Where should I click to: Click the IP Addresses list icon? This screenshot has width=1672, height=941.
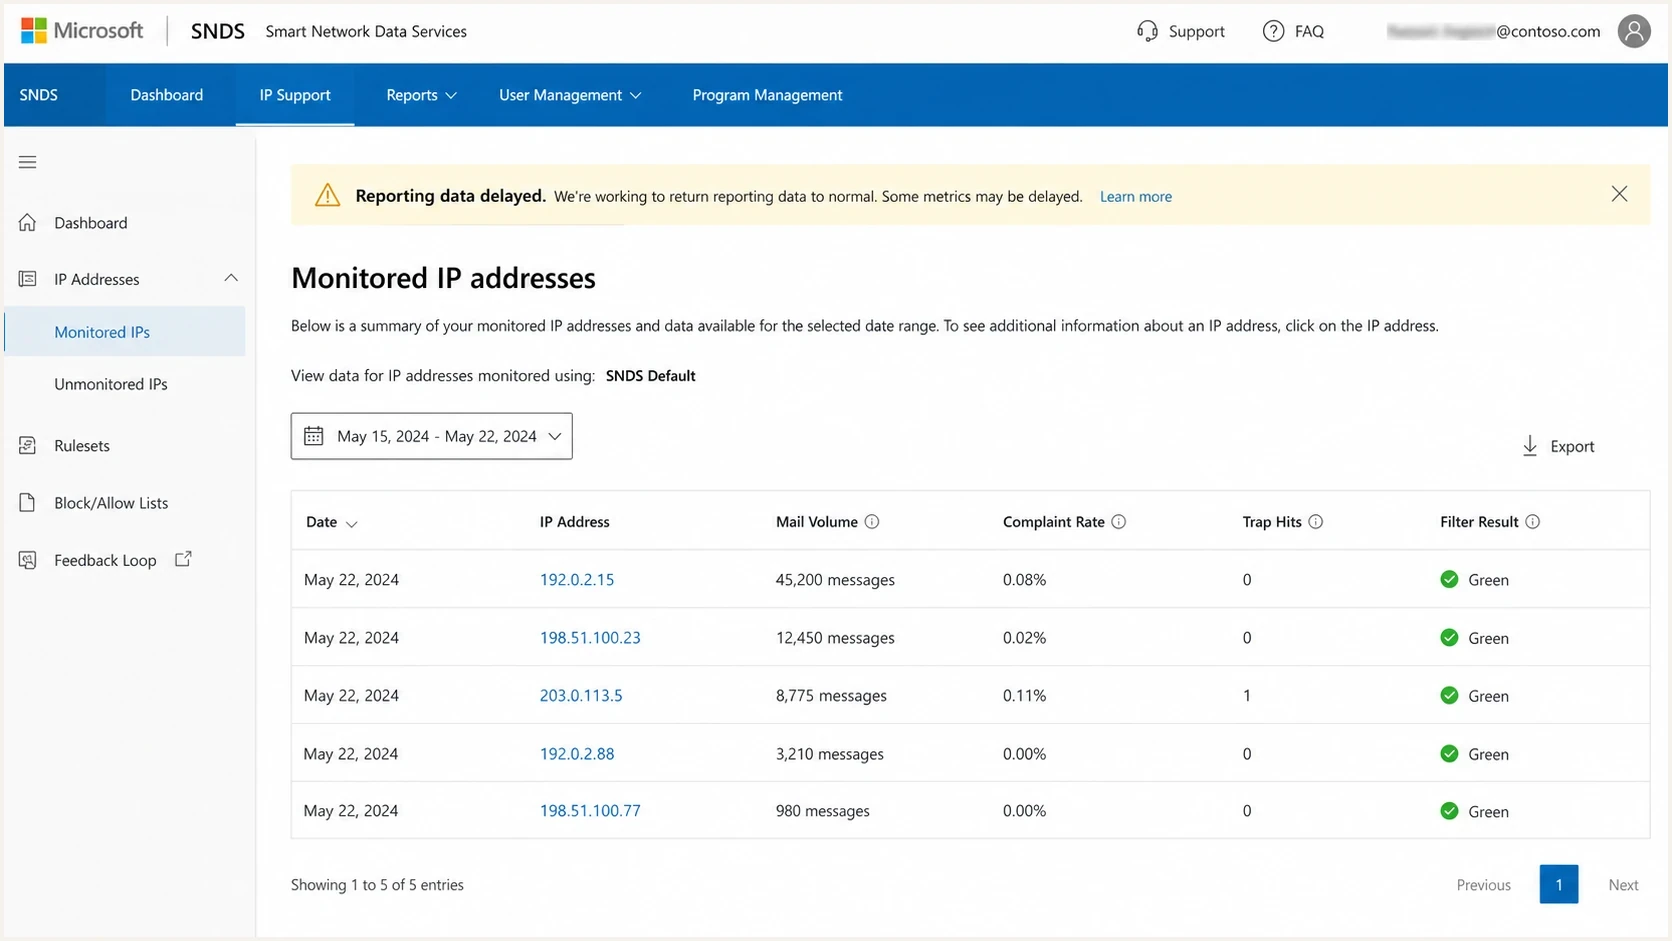coord(28,279)
